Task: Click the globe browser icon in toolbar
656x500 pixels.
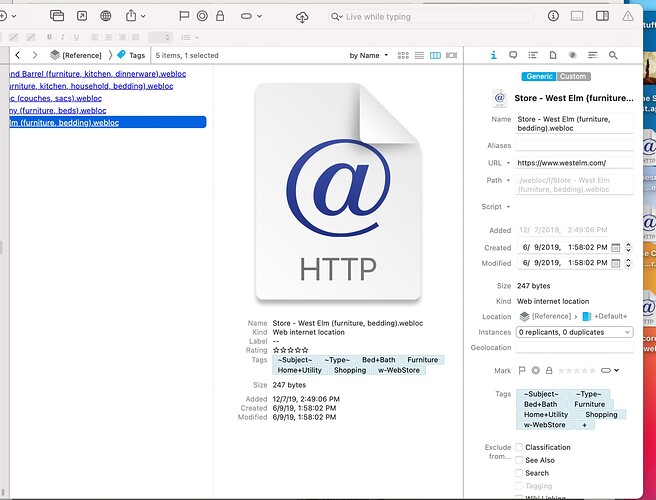Action: [105, 16]
